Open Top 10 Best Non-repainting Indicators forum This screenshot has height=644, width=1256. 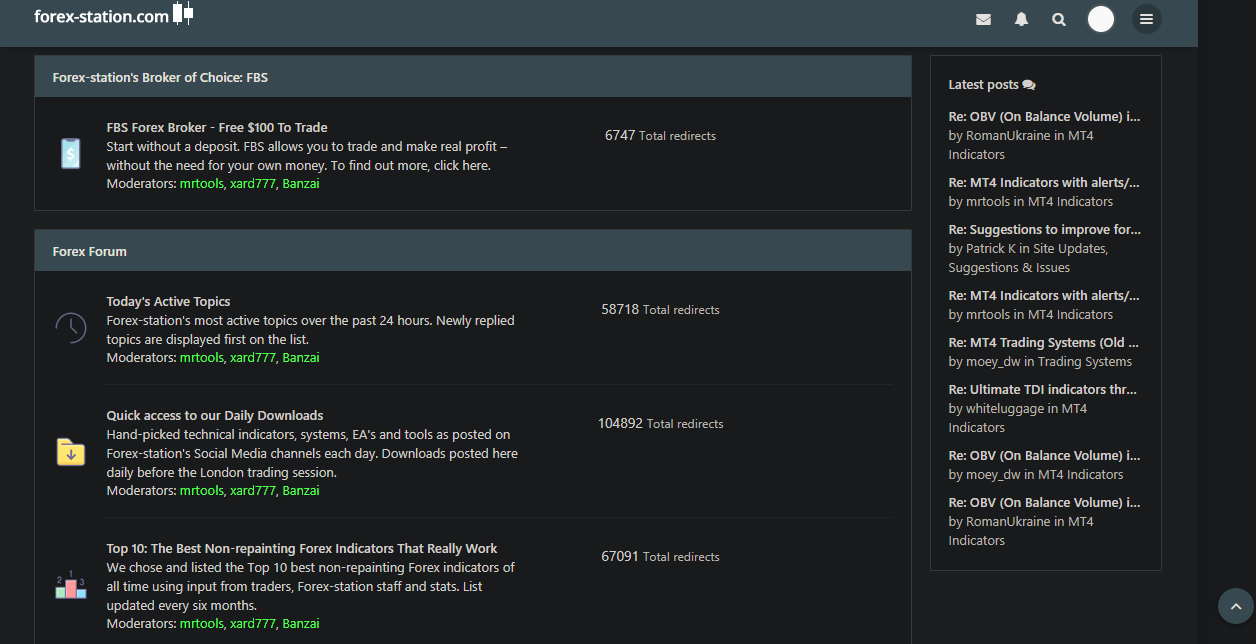click(x=302, y=548)
